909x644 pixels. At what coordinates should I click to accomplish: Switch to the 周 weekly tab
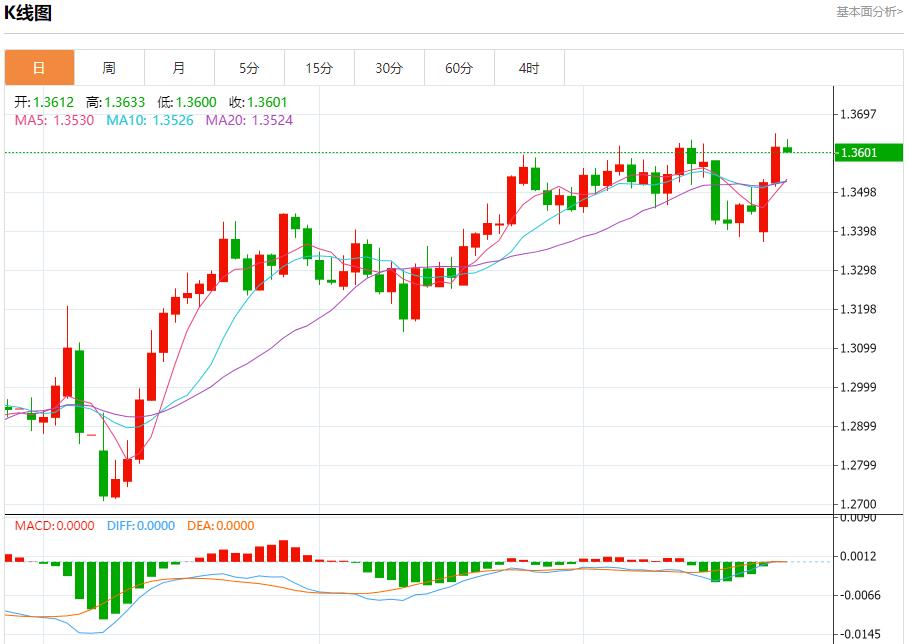tap(109, 68)
